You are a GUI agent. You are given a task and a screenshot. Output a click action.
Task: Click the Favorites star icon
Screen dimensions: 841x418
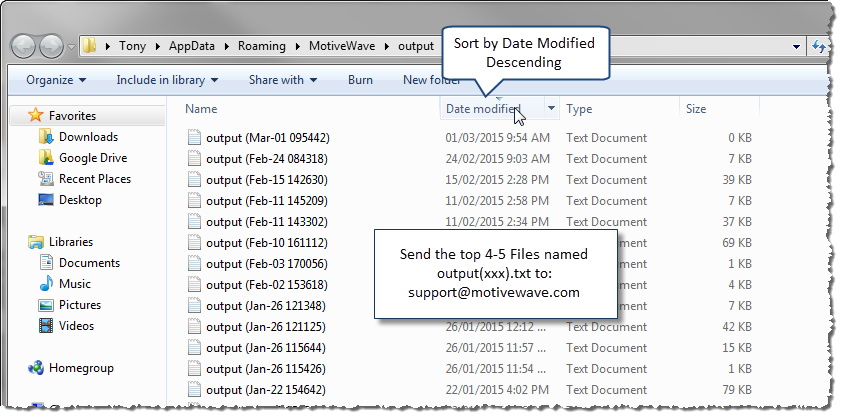[35, 115]
